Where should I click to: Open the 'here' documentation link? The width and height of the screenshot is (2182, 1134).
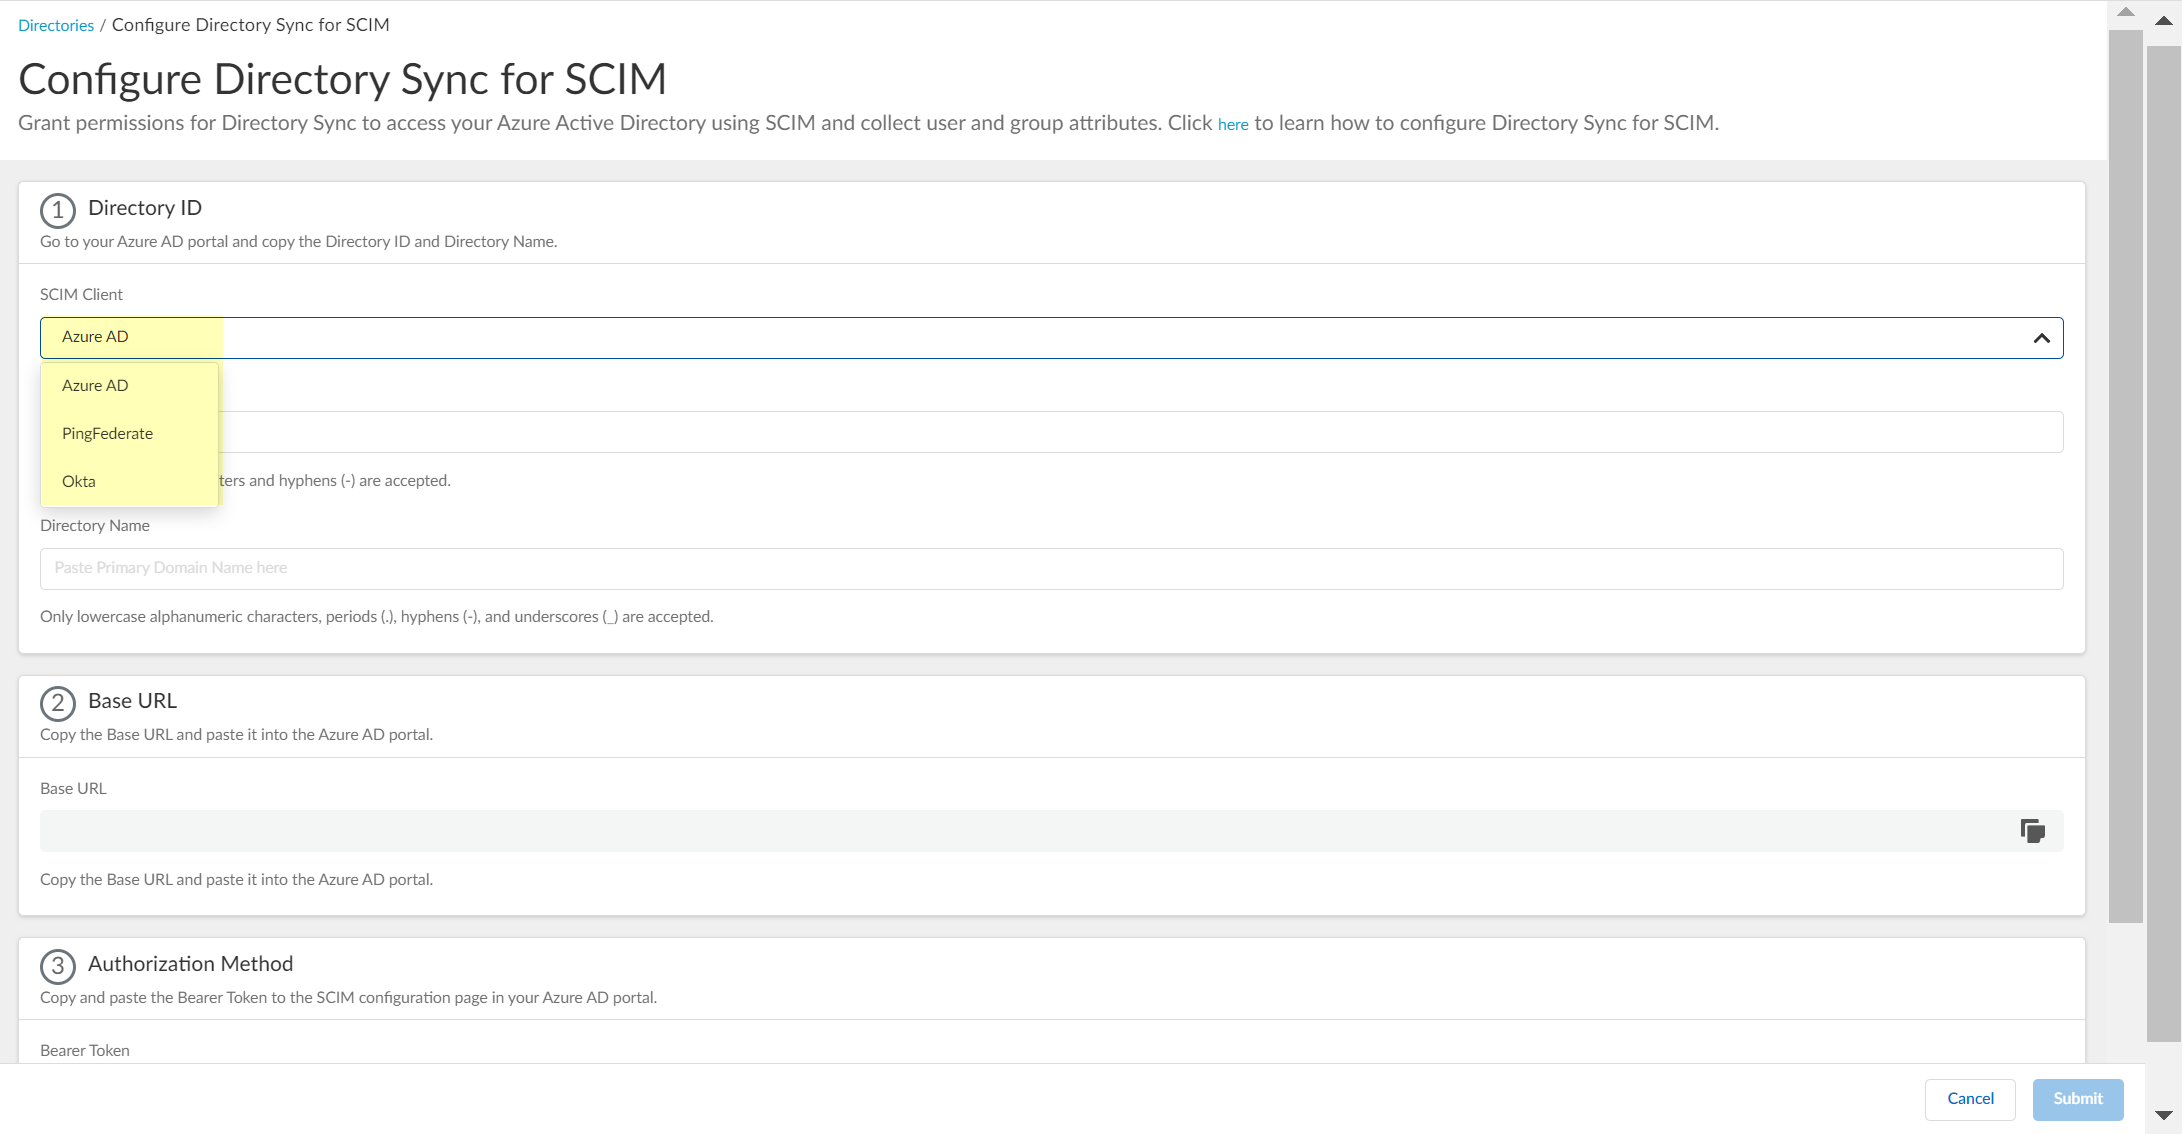pos(1232,124)
